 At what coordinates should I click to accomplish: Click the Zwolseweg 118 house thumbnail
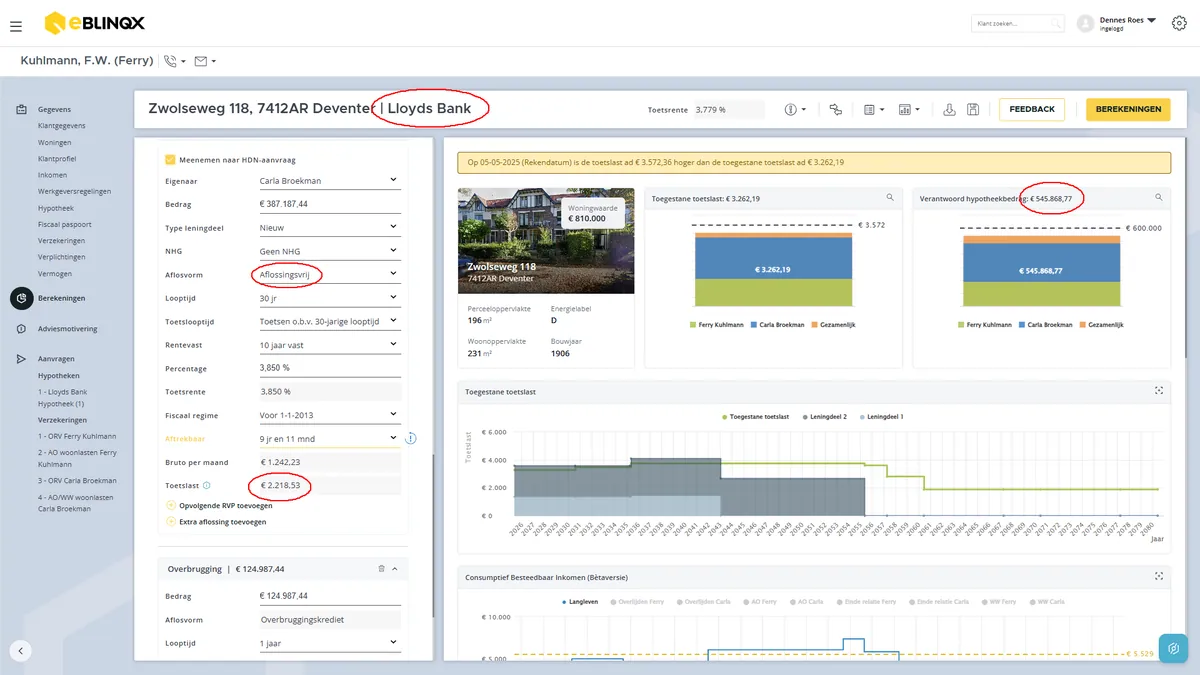546,241
